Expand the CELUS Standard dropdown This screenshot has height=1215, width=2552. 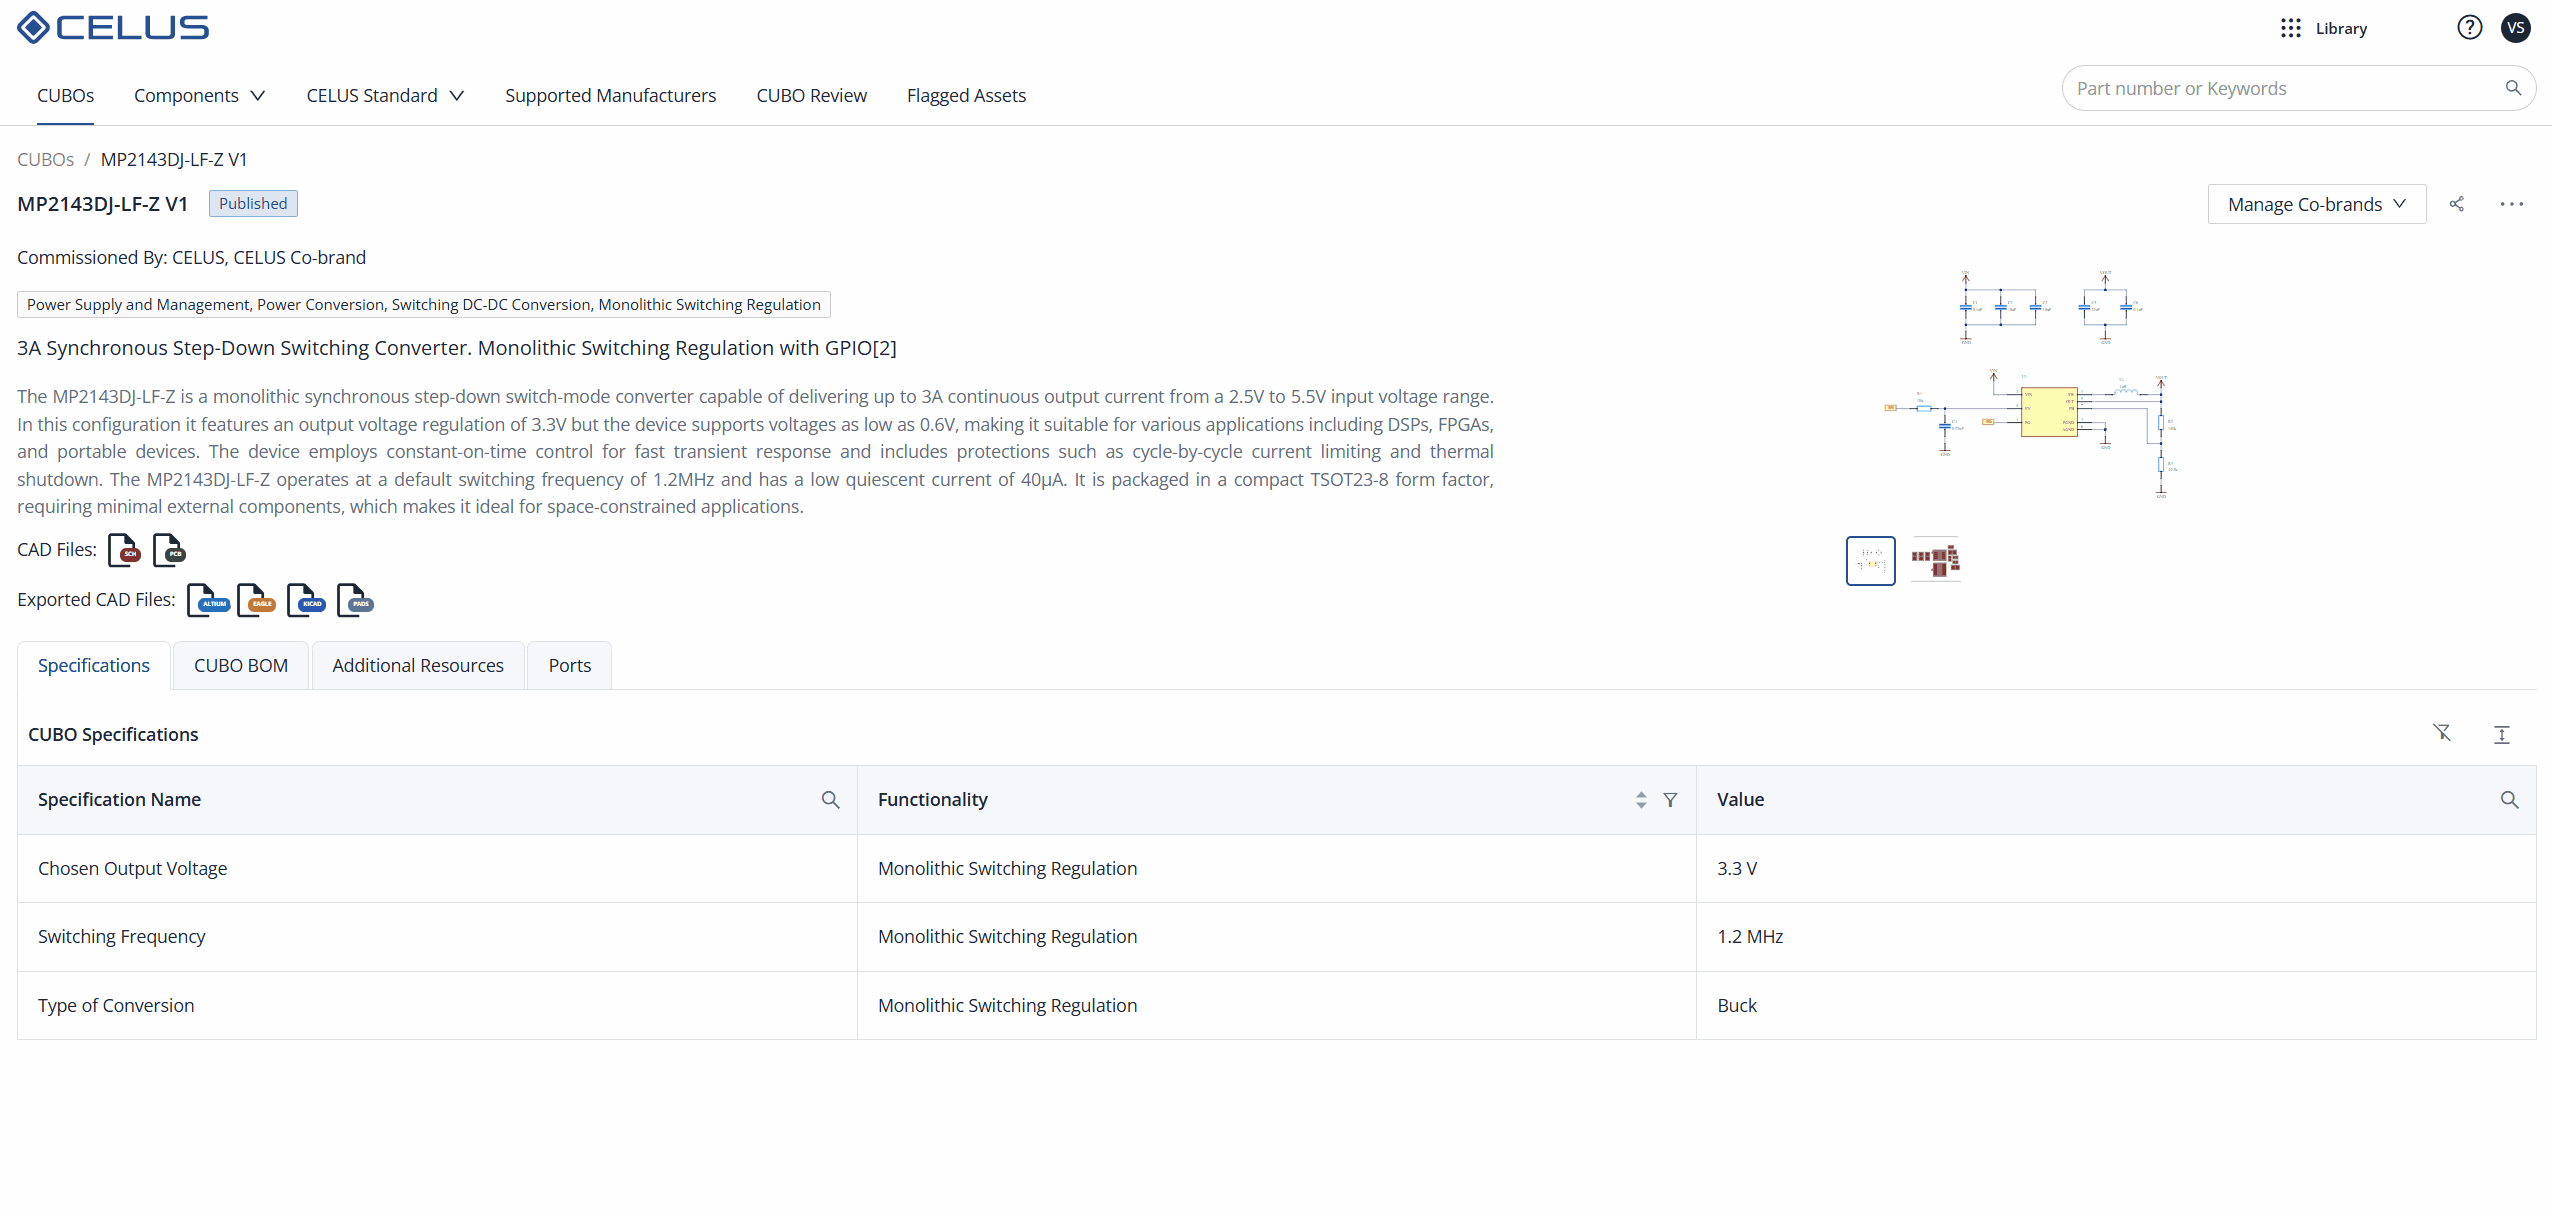pyautogui.click(x=385, y=95)
